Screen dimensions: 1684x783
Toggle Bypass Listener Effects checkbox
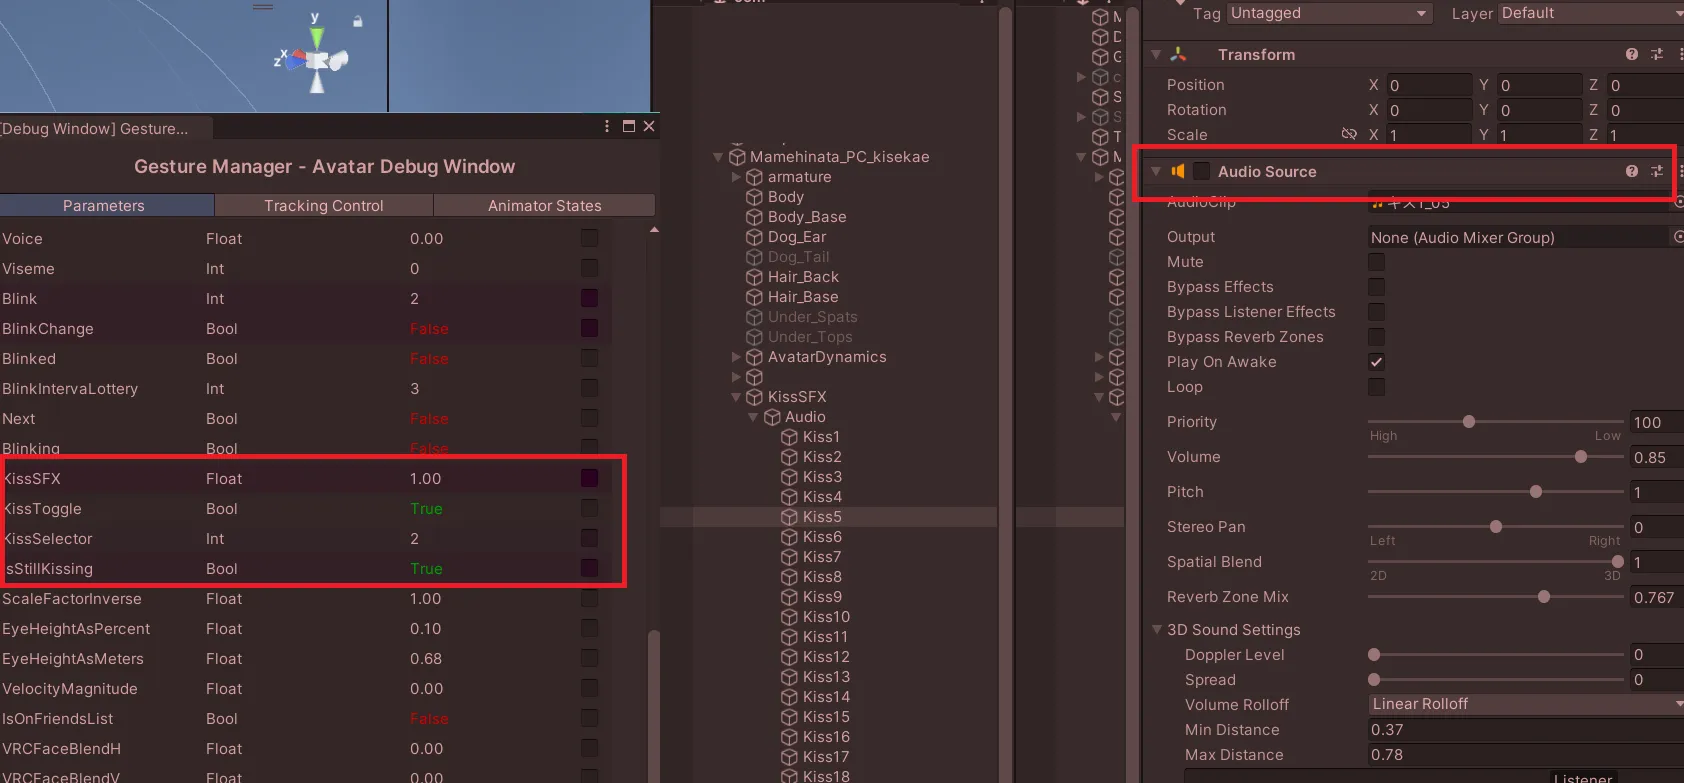pyautogui.click(x=1377, y=312)
